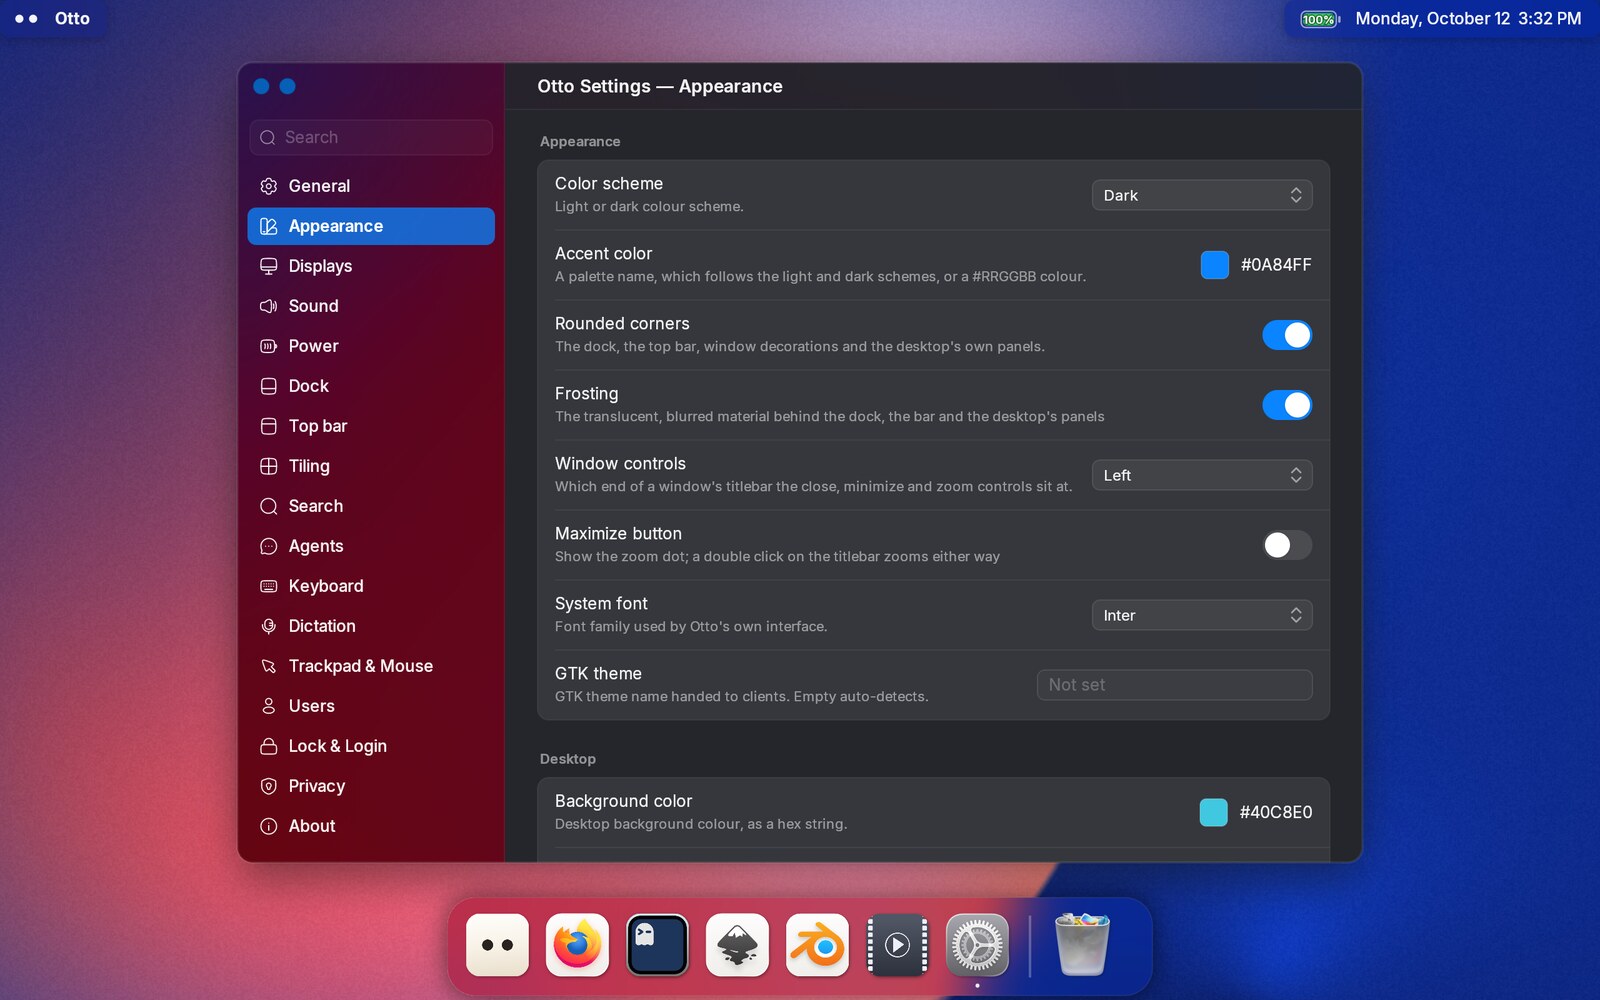Click the Displays monitor icon

pos(268,266)
